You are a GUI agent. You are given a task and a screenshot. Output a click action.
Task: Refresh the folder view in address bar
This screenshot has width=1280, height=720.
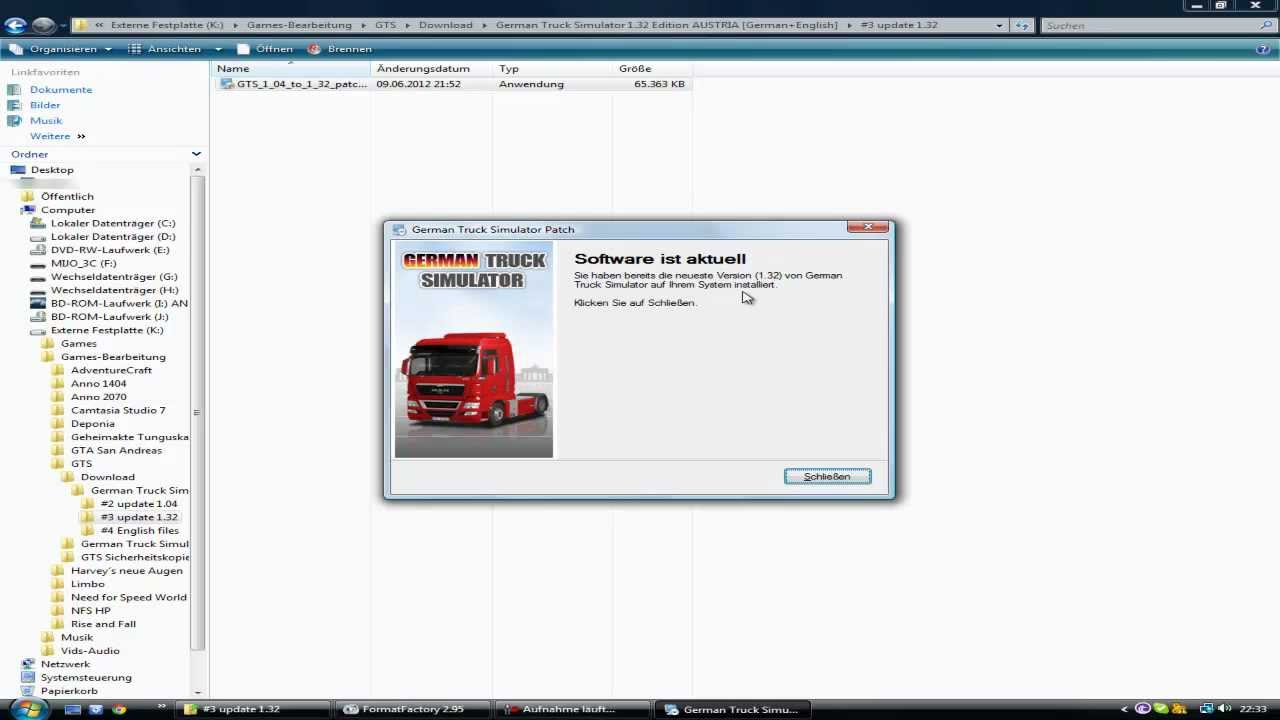[x=1022, y=25]
